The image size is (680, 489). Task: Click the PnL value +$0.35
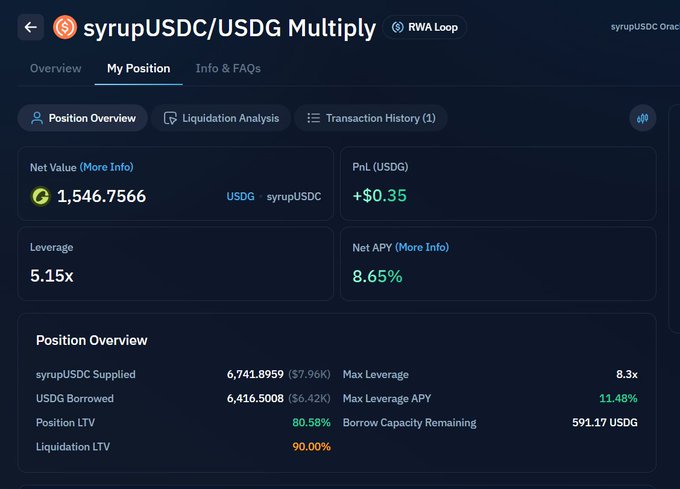[379, 196]
